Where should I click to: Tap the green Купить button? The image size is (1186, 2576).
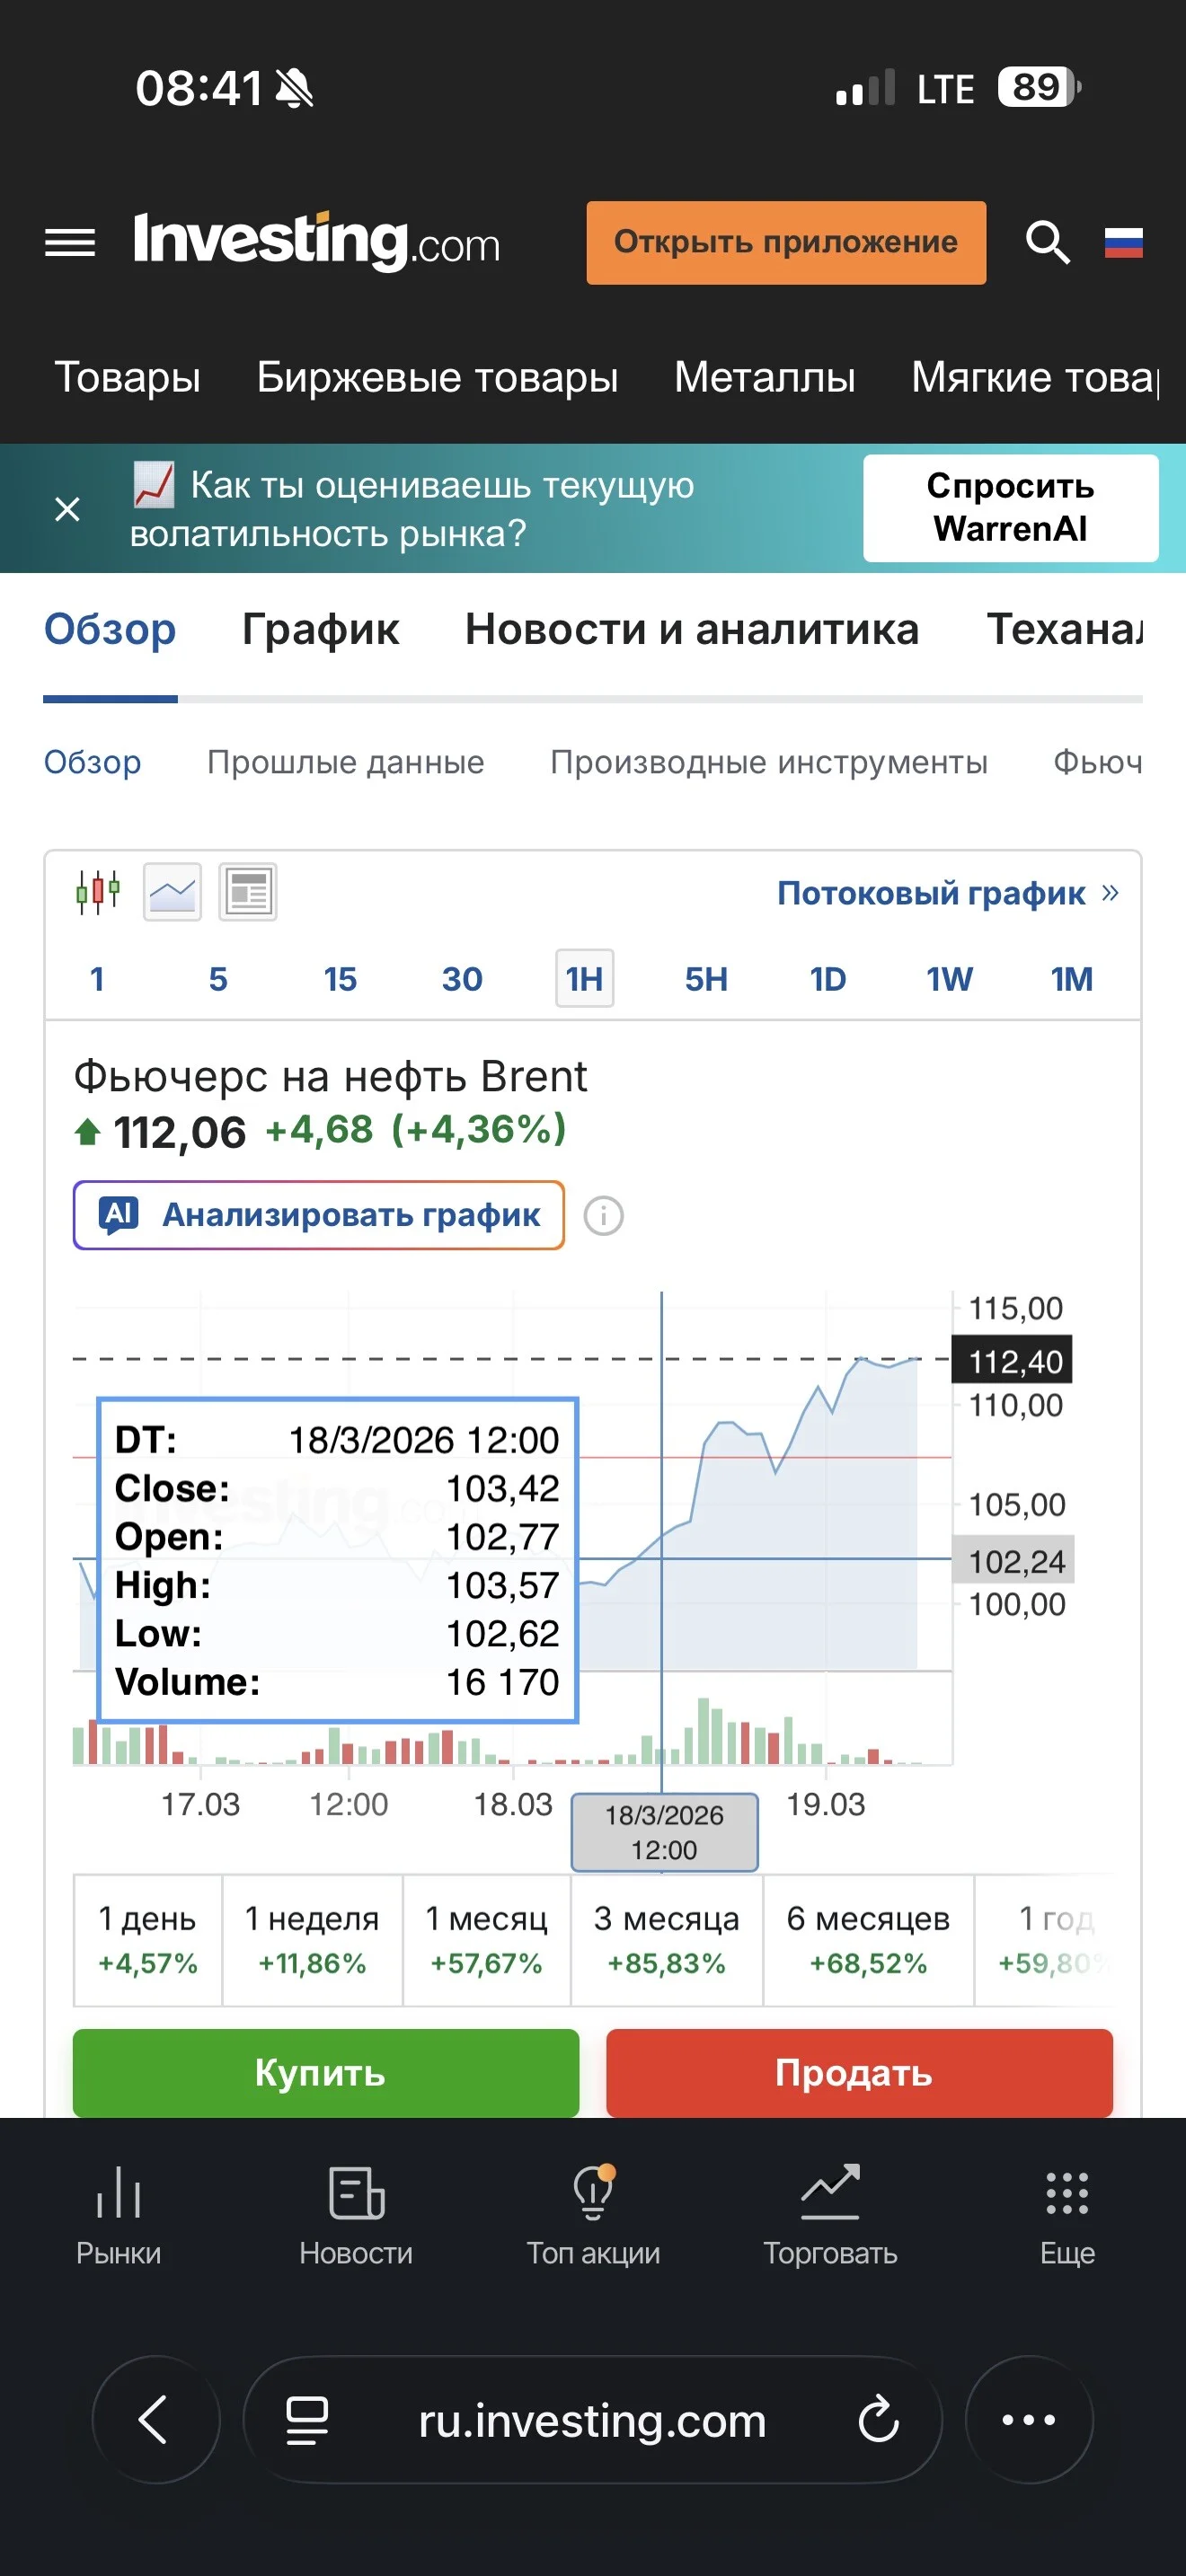coord(326,2072)
